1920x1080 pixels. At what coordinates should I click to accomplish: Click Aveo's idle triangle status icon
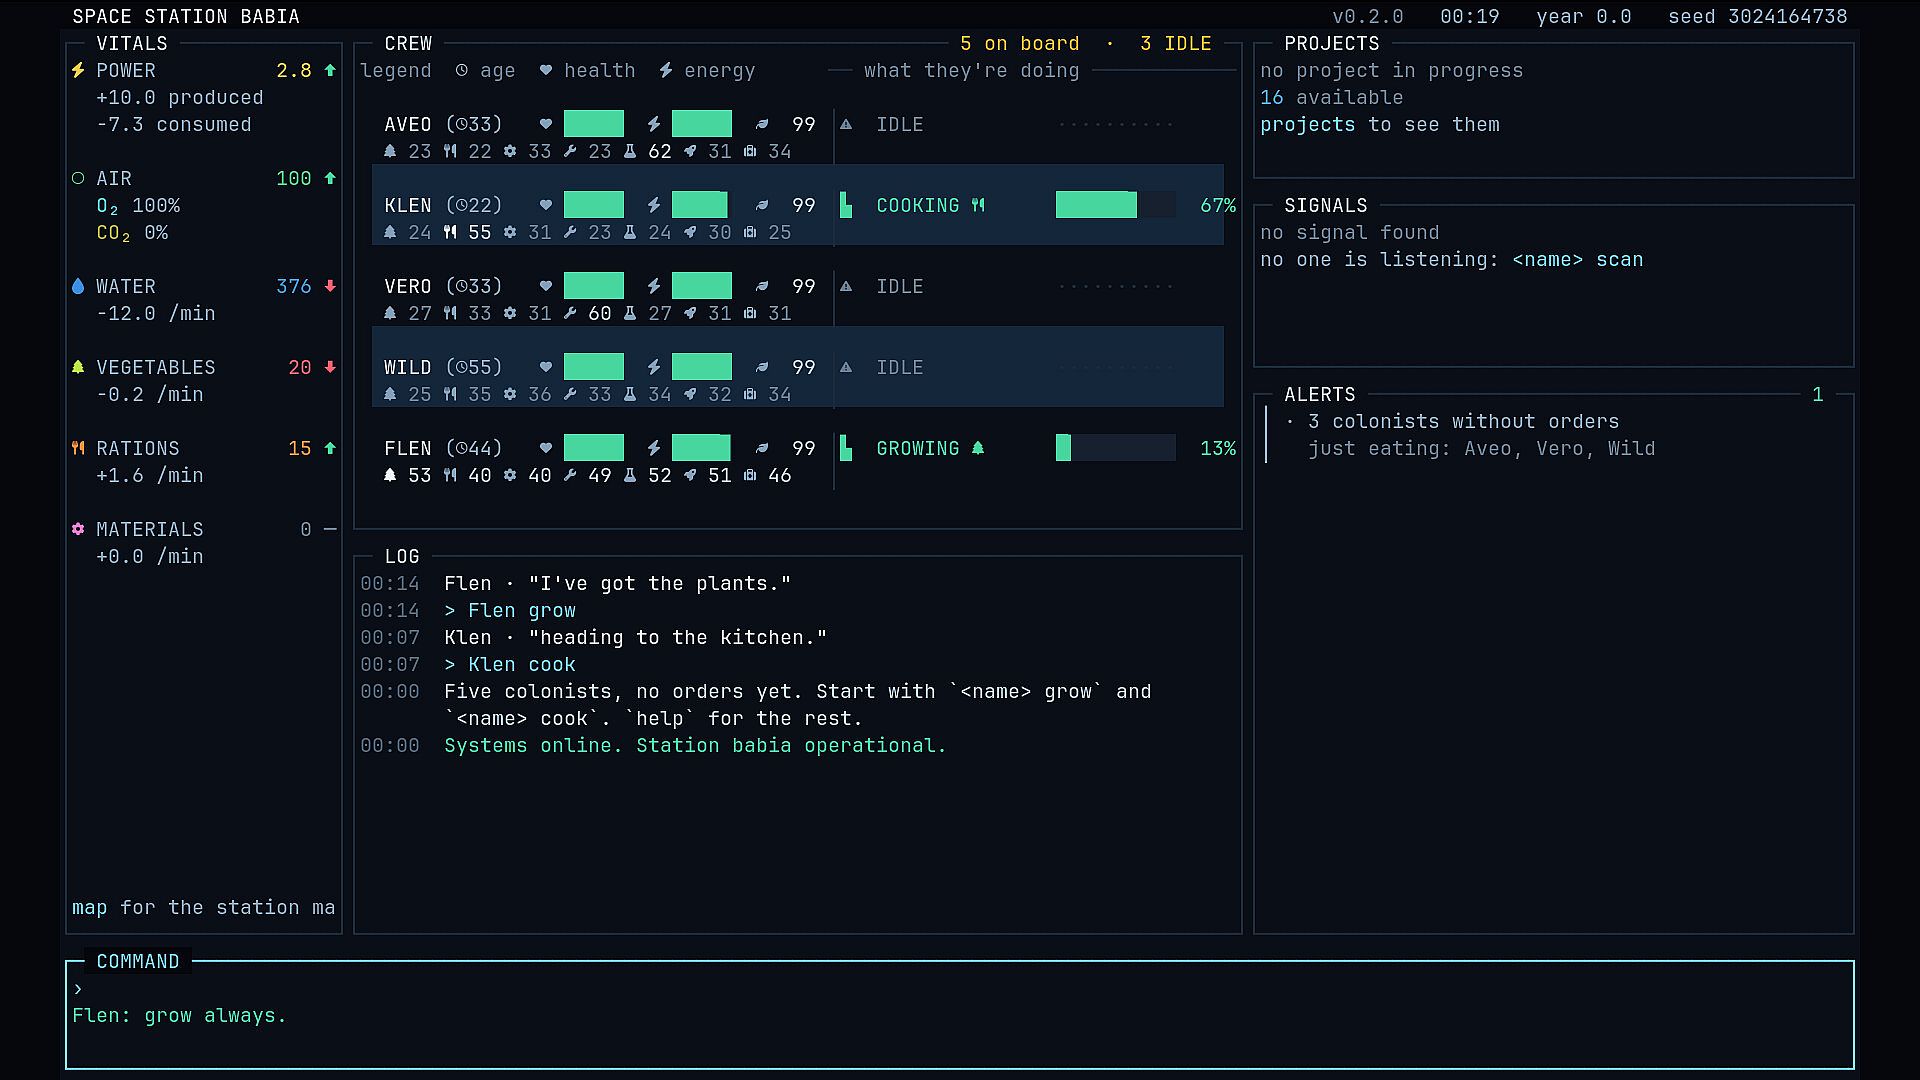click(846, 125)
